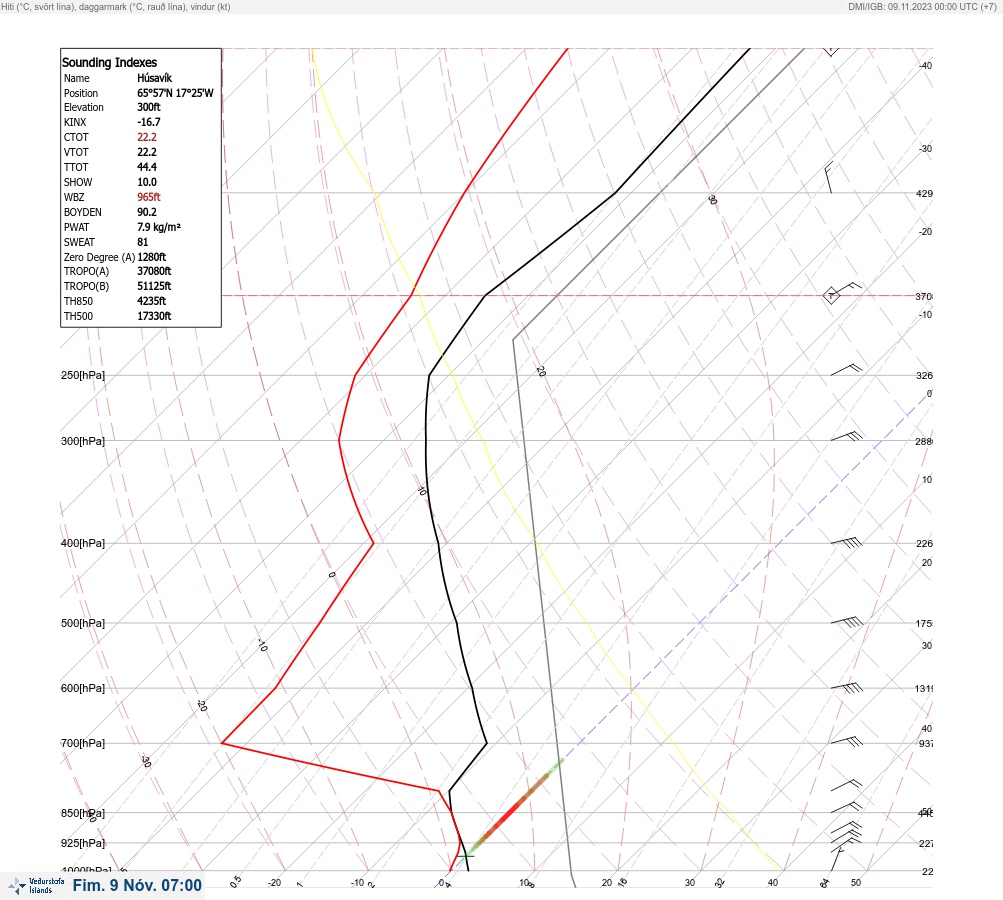This screenshot has width=1003, height=900.
Task: Click the wind barb at 600 hPa level
Action: click(x=846, y=688)
